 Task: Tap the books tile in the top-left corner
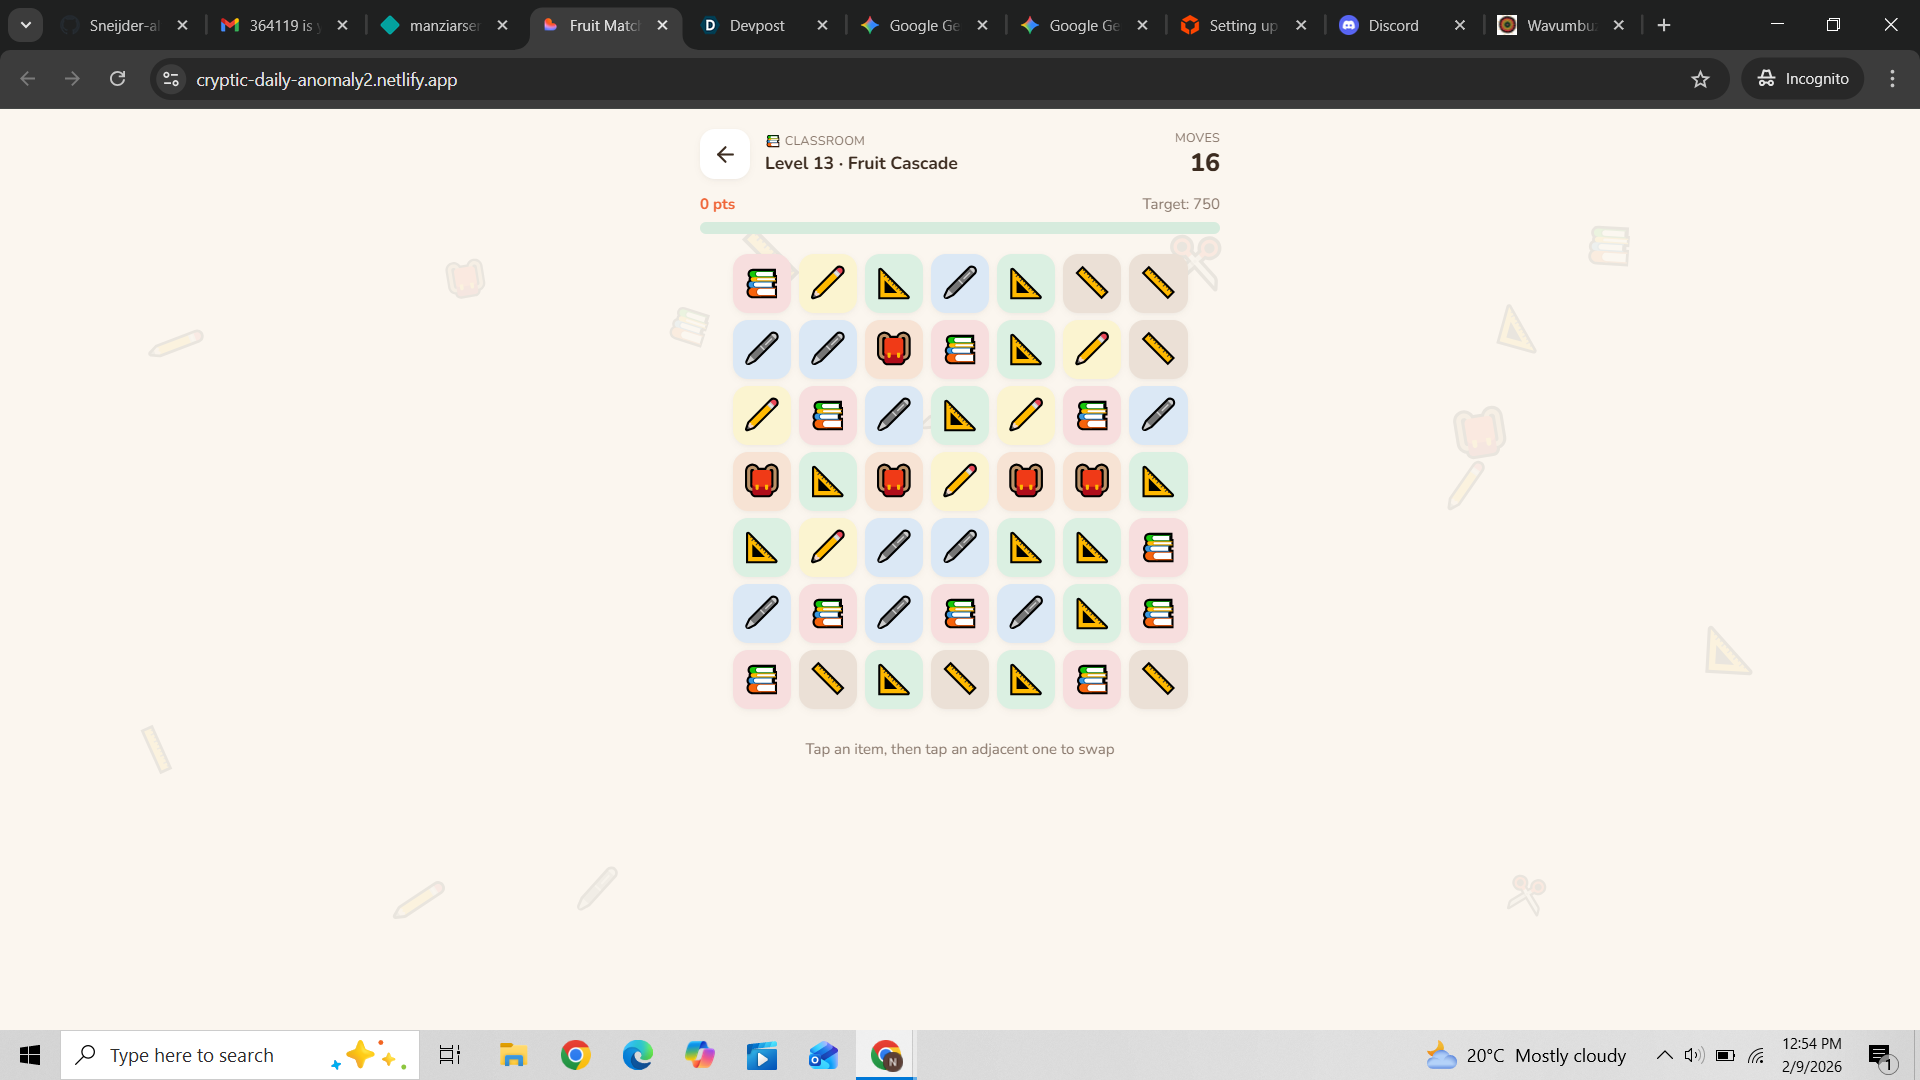tap(761, 284)
